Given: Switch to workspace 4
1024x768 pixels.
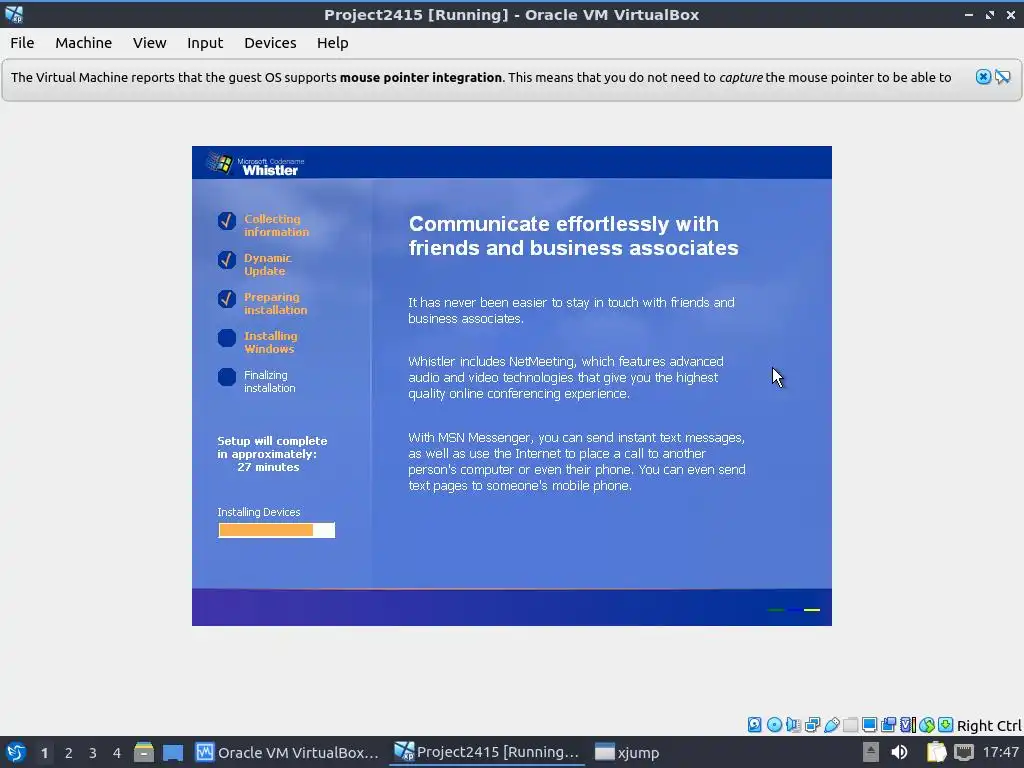Looking at the screenshot, I should [117, 753].
